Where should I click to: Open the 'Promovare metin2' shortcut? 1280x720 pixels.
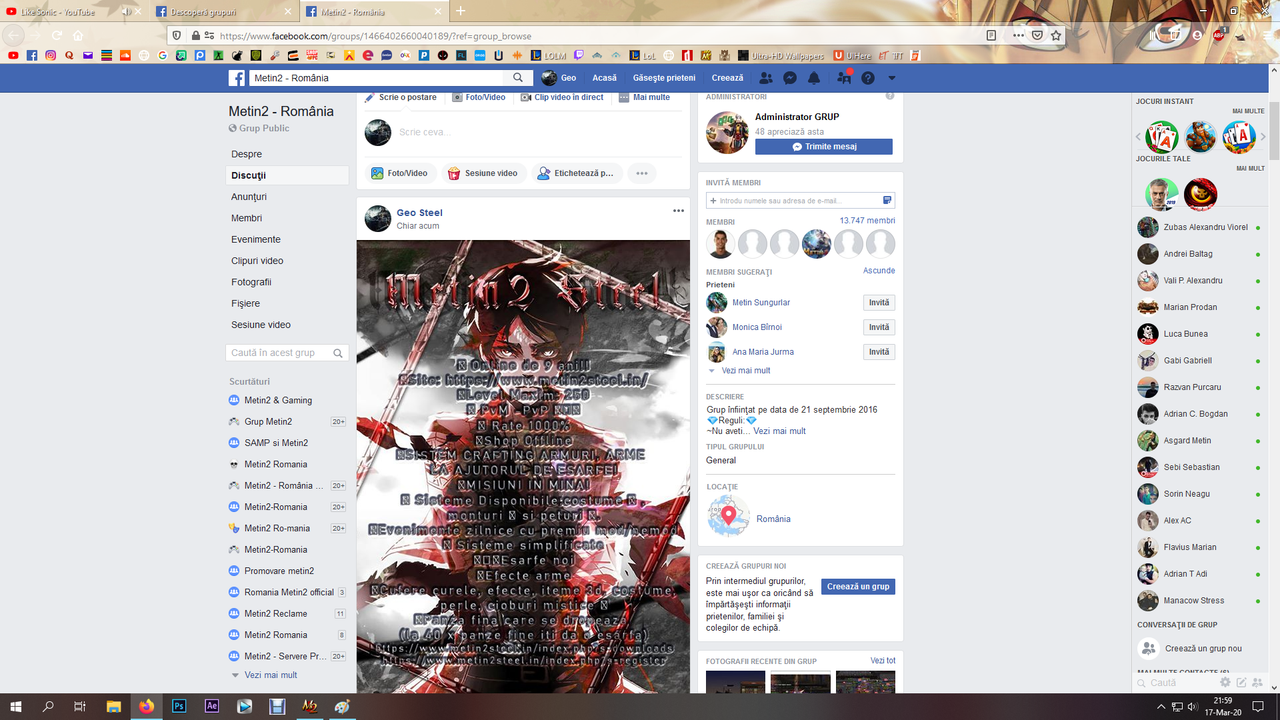click(279, 571)
